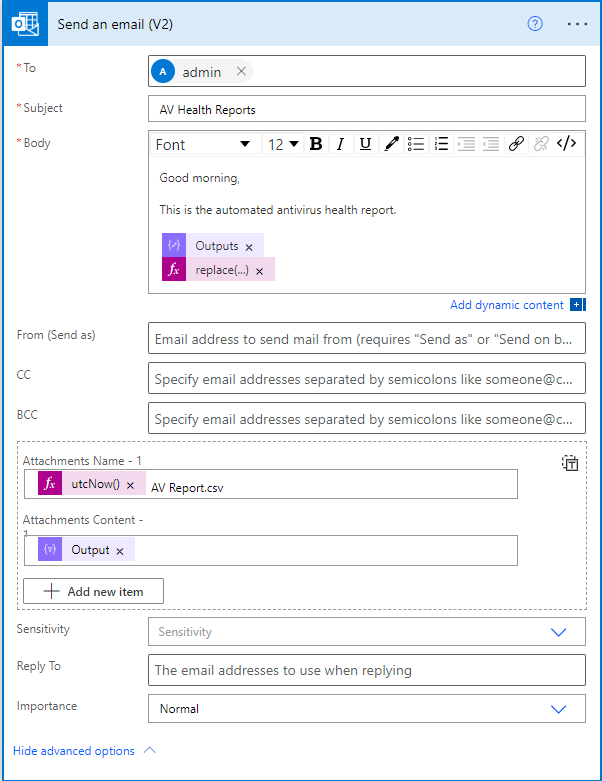This screenshot has height=781, width=602.
Task: Open the text highlight color pen
Action: pyautogui.click(x=391, y=144)
